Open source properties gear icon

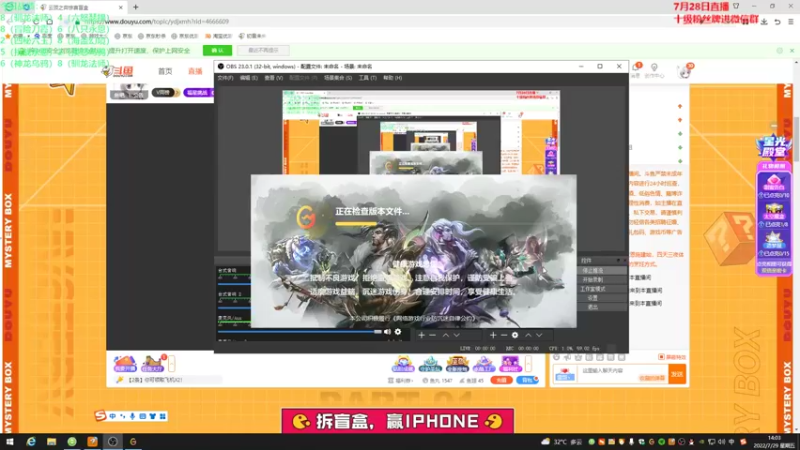pos(515,335)
